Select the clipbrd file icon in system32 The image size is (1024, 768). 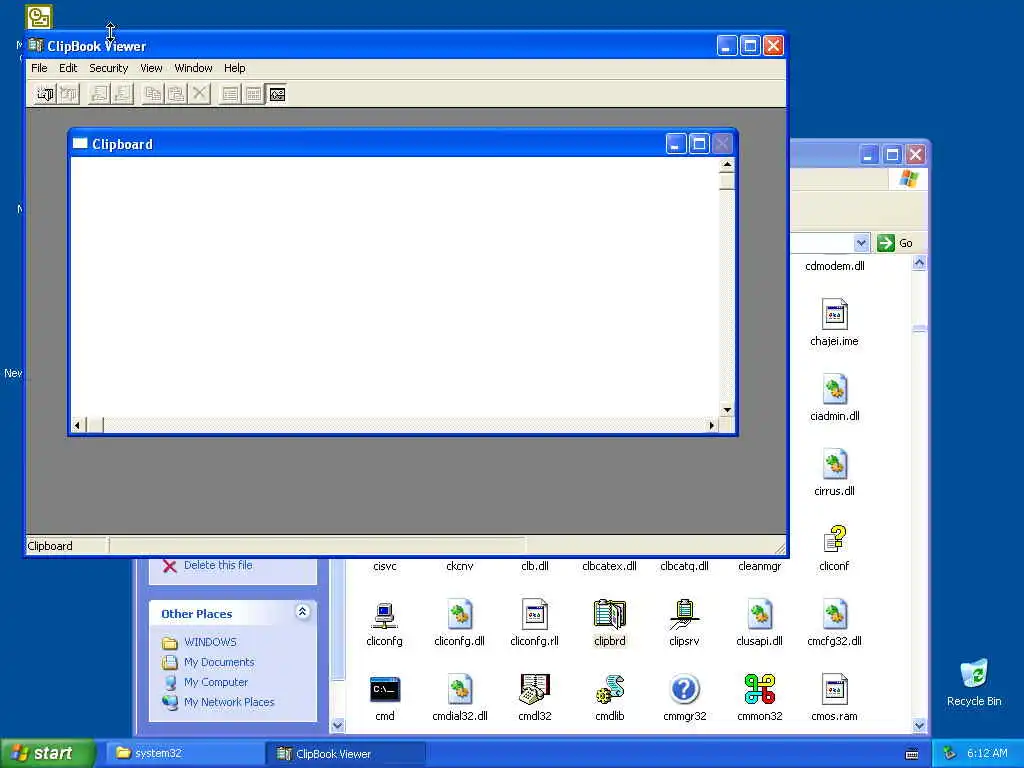point(609,615)
